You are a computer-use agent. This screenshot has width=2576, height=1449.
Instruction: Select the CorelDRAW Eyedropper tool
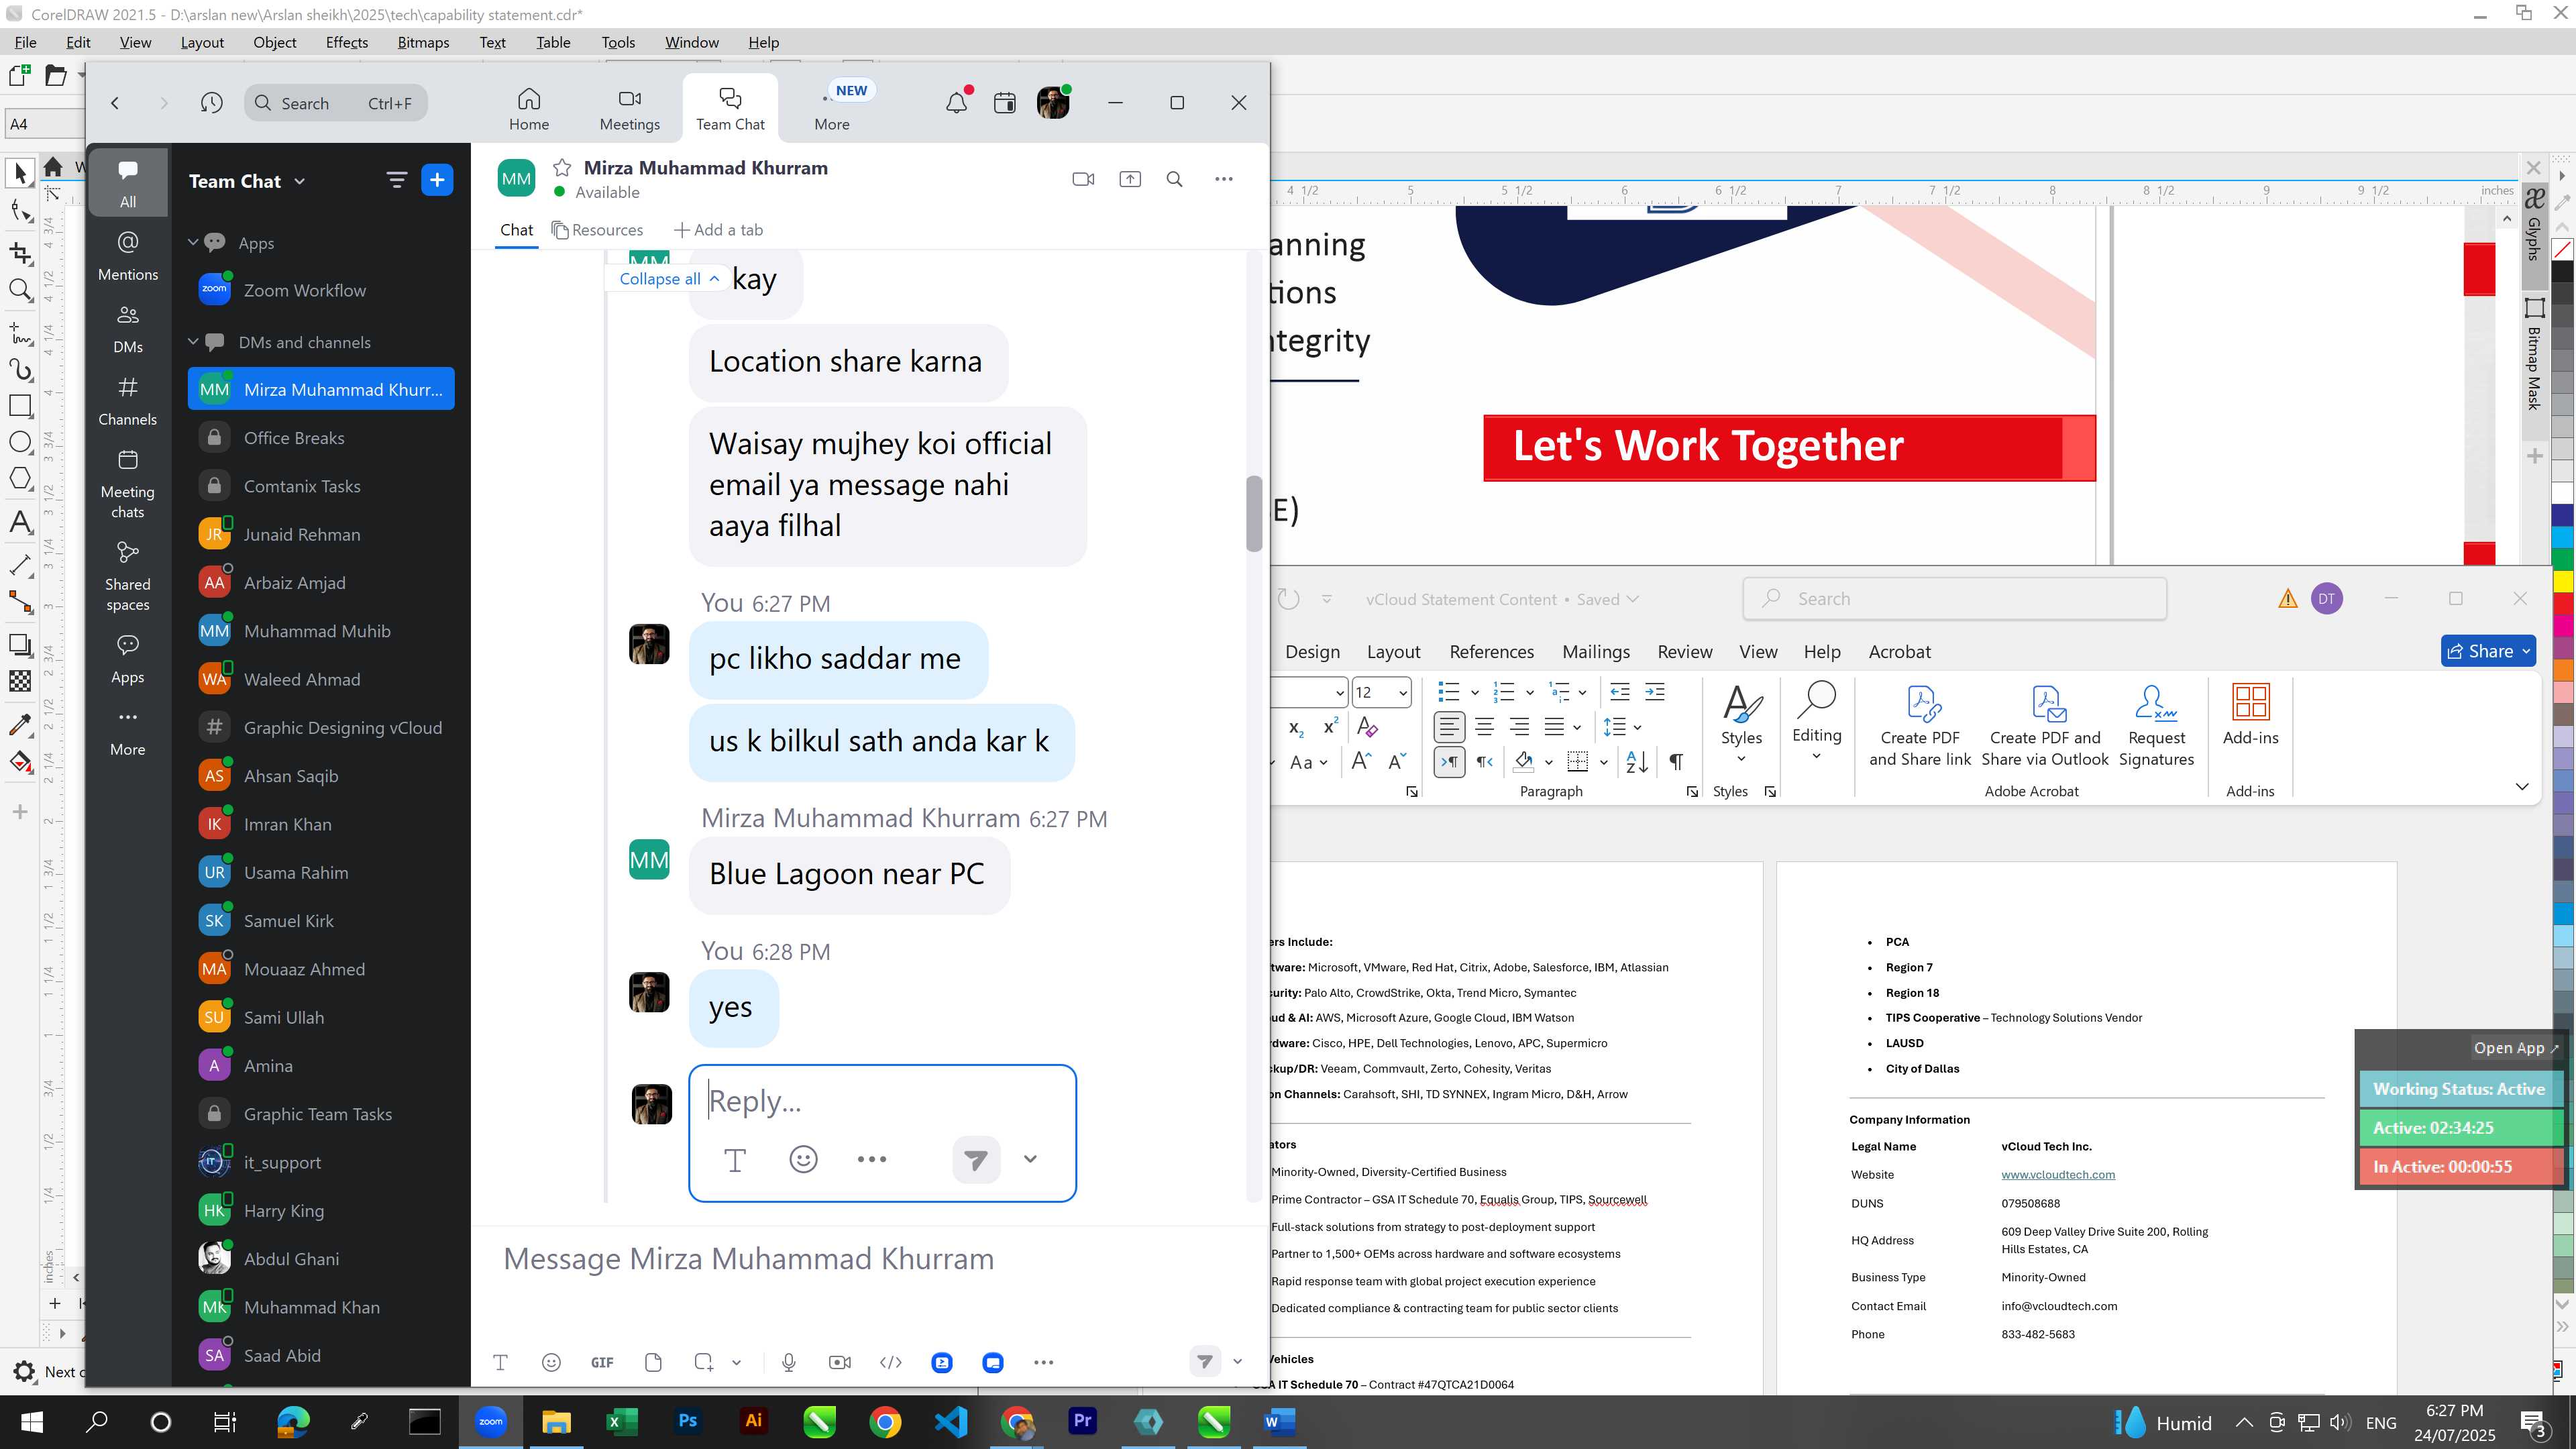[x=20, y=724]
